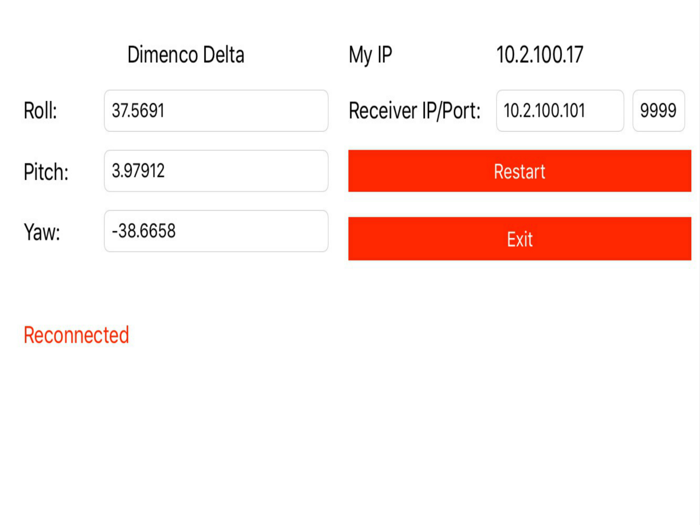
Task: Tap the field containing -38.6658
Action: pos(216,231)
